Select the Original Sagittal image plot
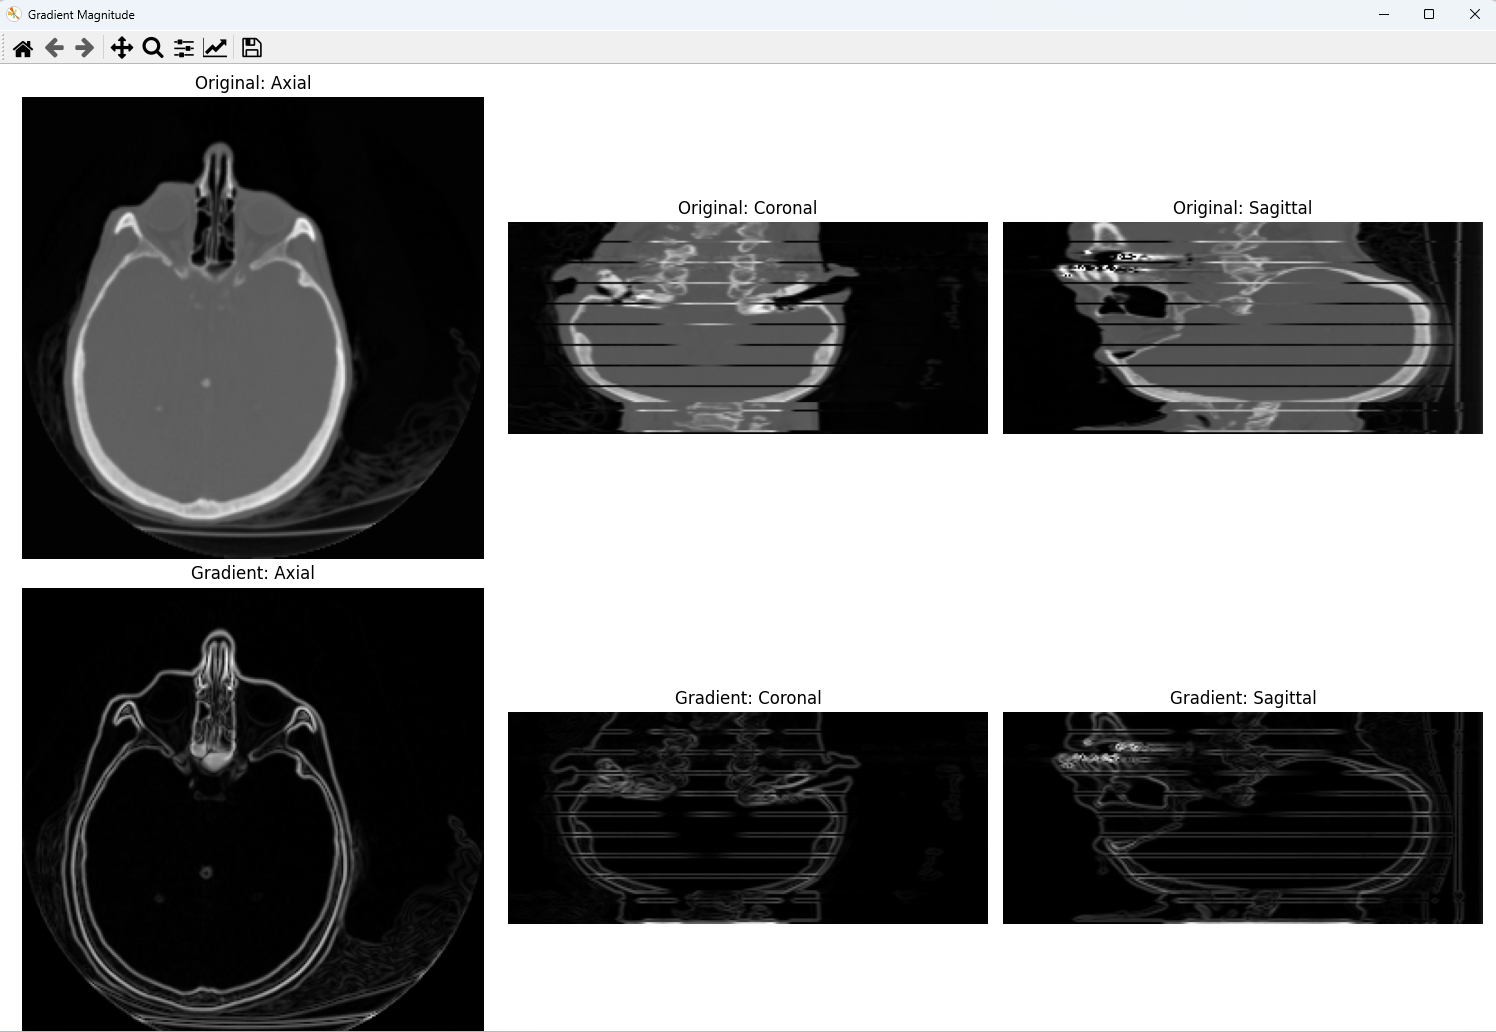Image resolution: width=1496 pixels, height=1032 pixels. [1242, 328]
